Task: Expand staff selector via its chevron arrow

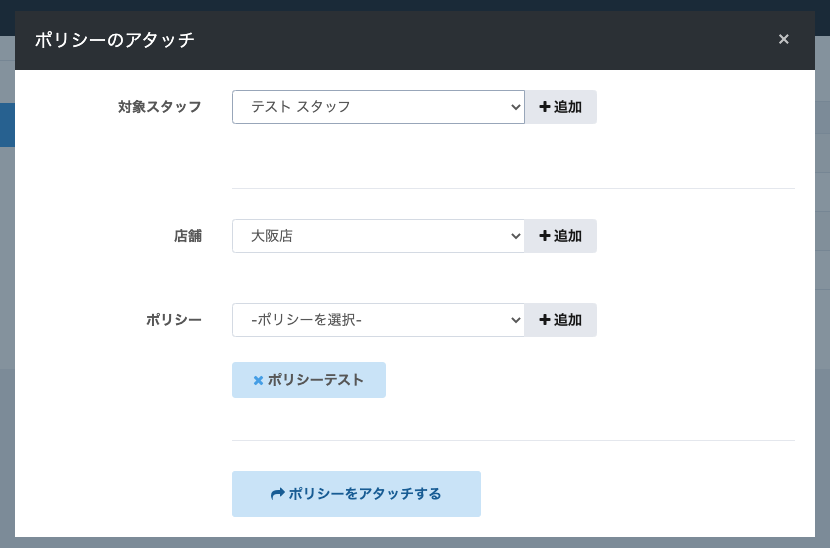Action: click(x=516, y=107)
